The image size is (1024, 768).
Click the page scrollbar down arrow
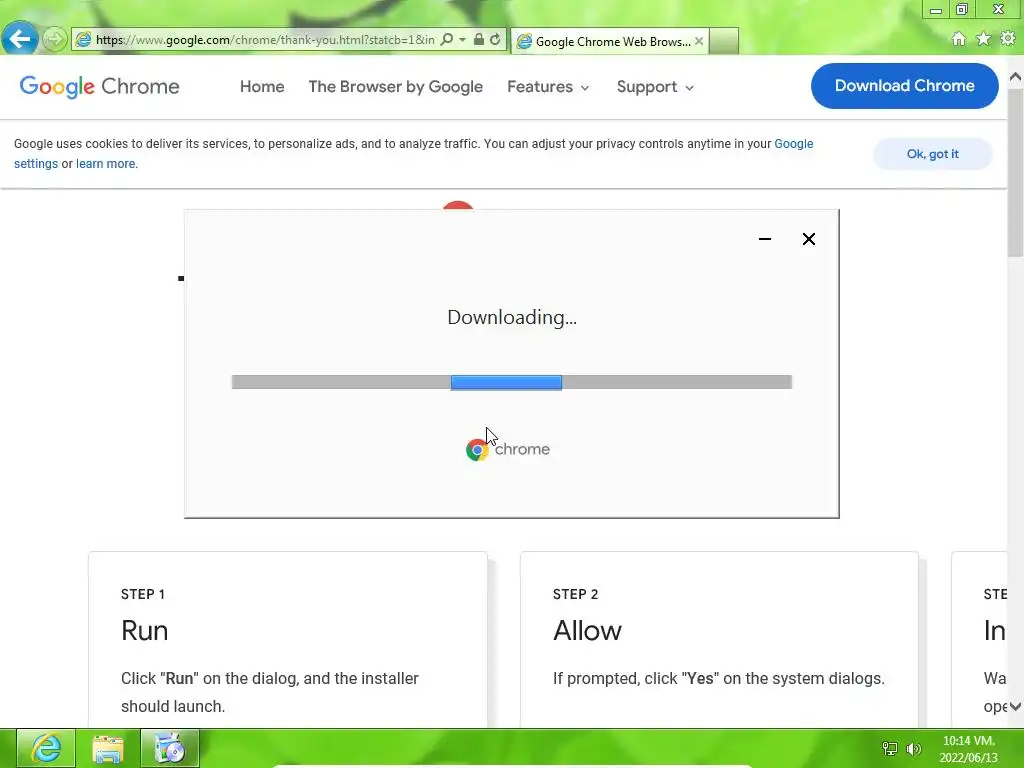click(1015, 707)
